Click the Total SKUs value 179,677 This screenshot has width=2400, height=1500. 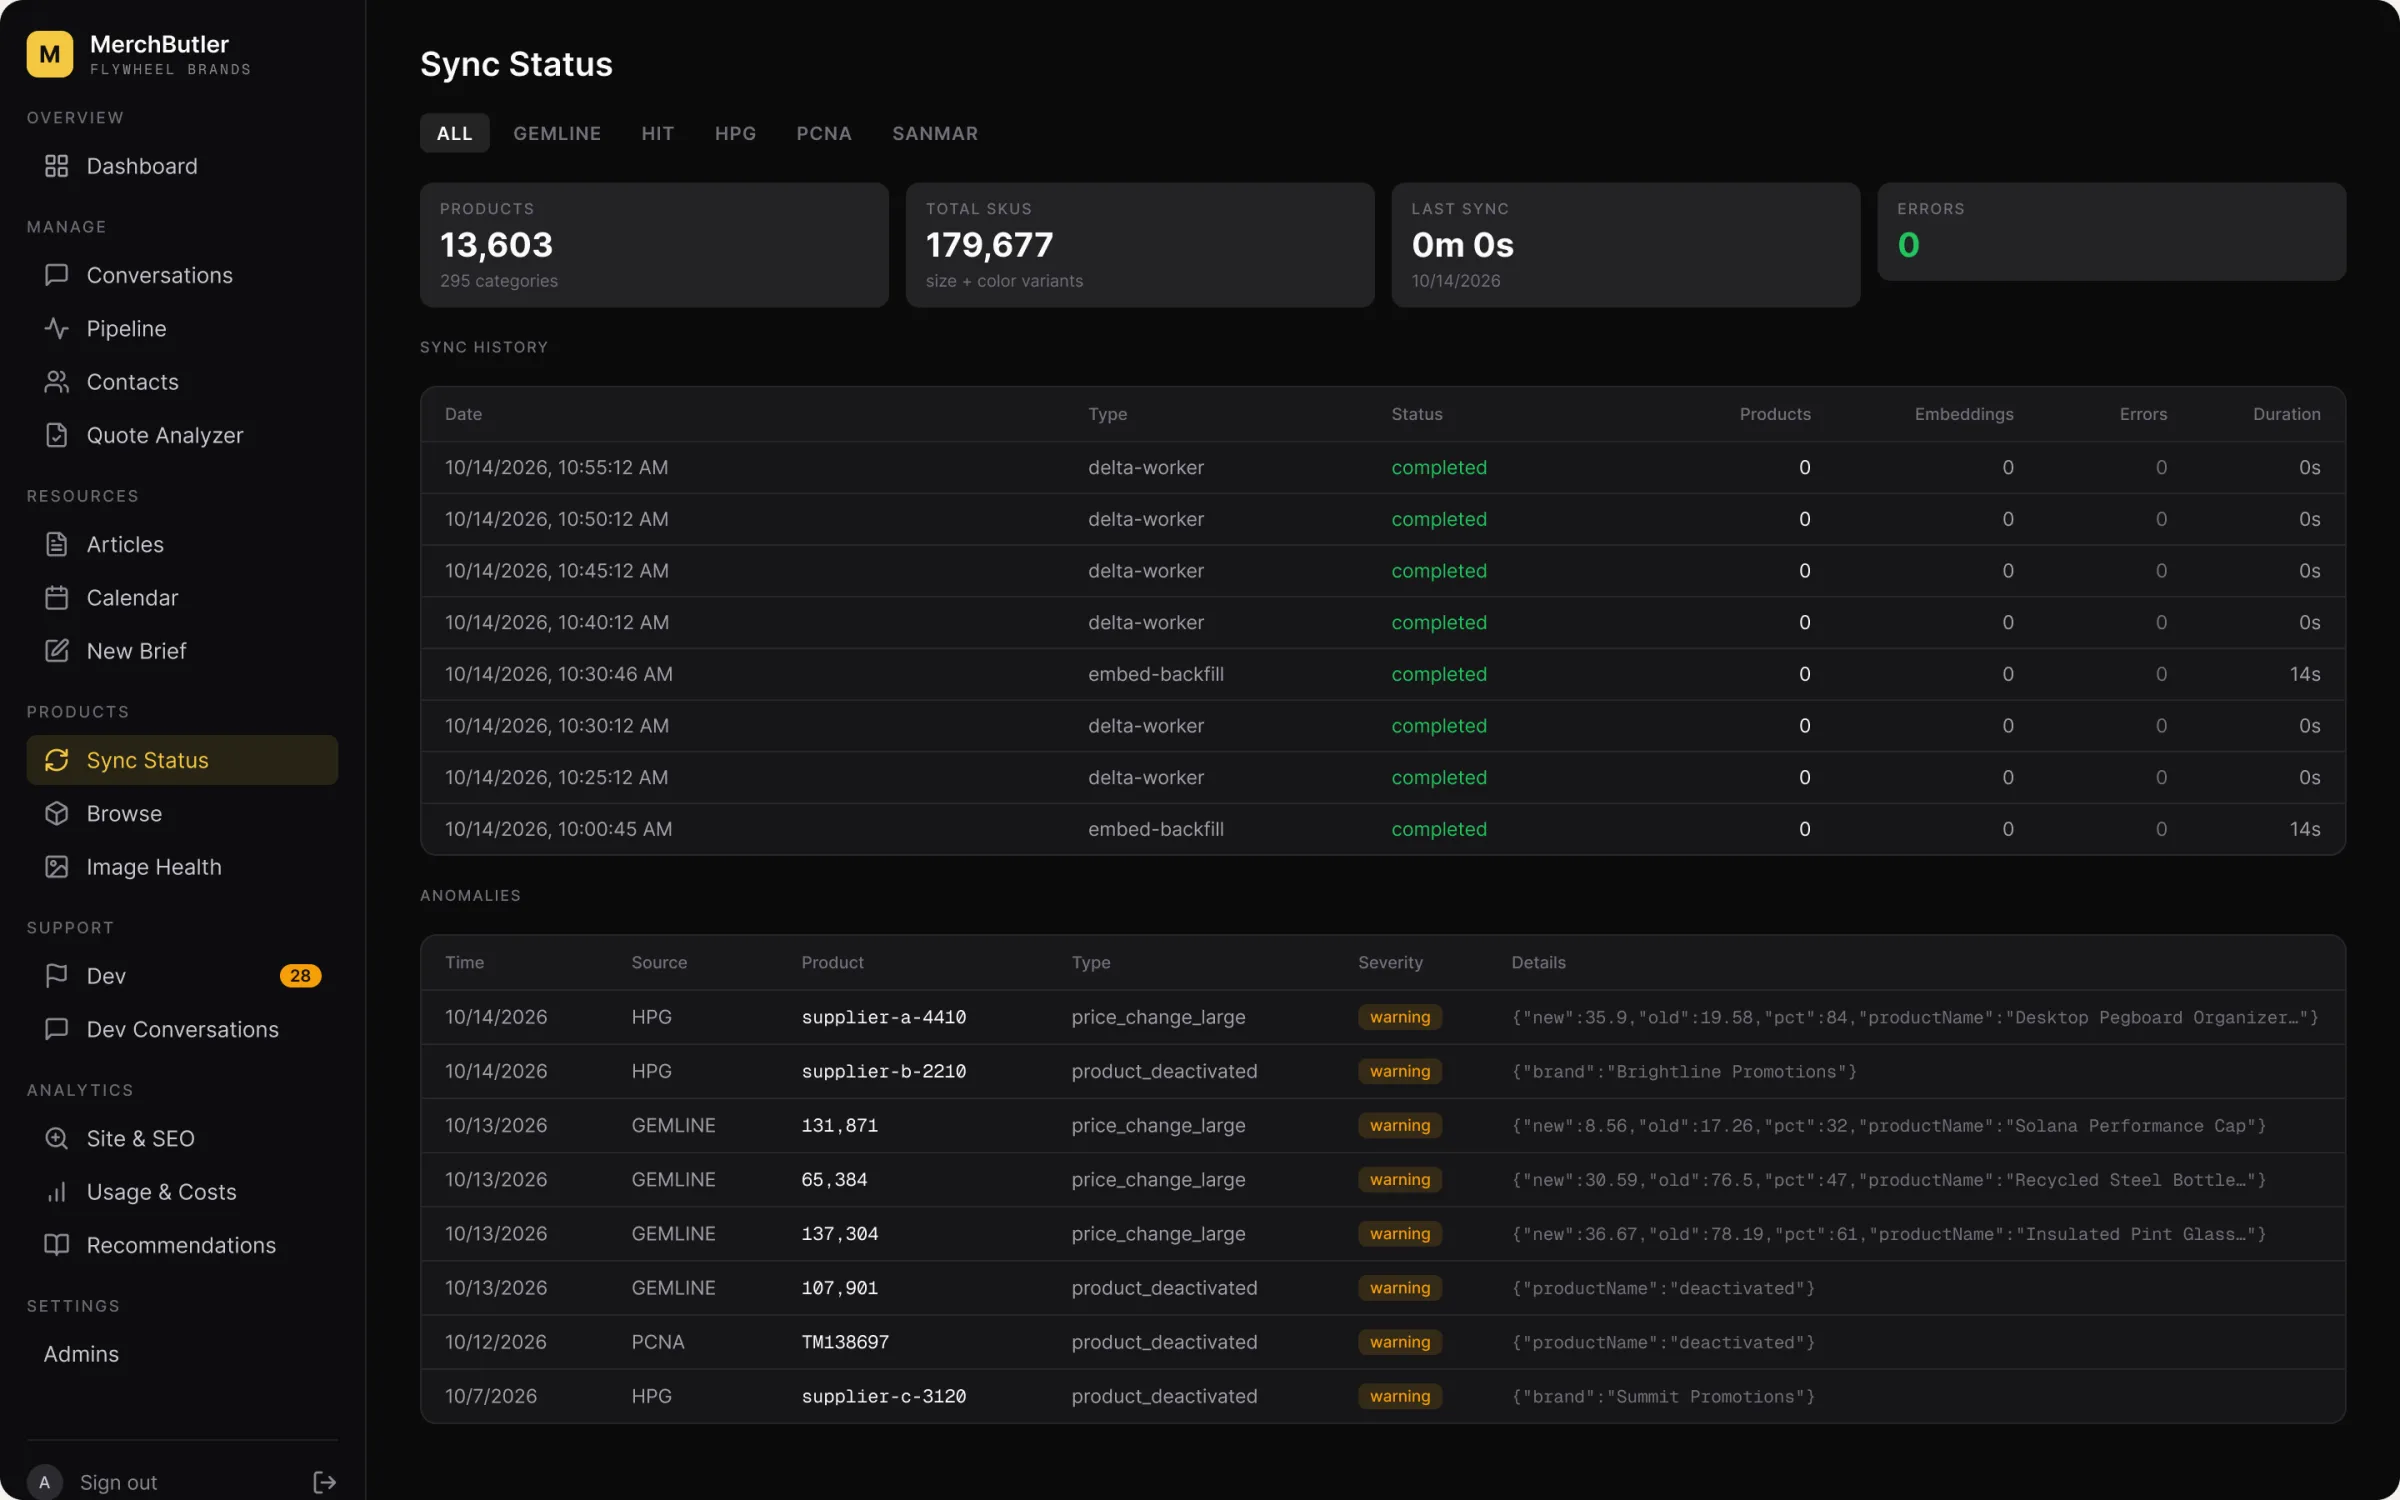pos(989,245)
